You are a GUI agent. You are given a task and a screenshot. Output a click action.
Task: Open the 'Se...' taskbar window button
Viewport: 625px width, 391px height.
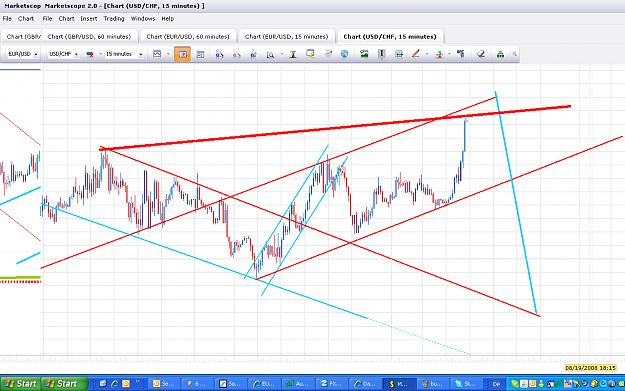(164, 384)
